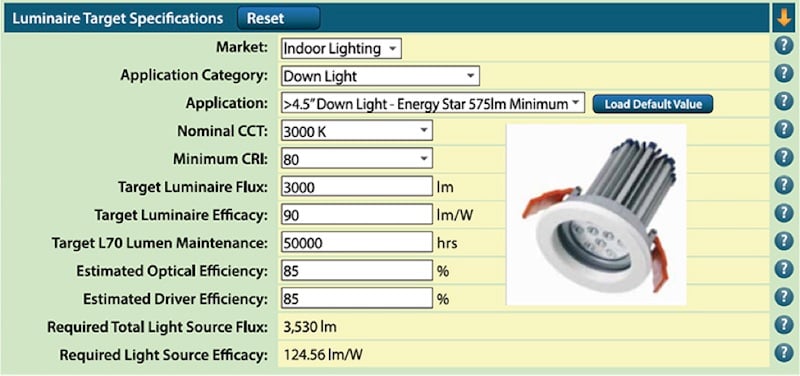800x376 pixels.
Task: Click help icon beside Load Default Value row
Action: click(x=784, y=102)
